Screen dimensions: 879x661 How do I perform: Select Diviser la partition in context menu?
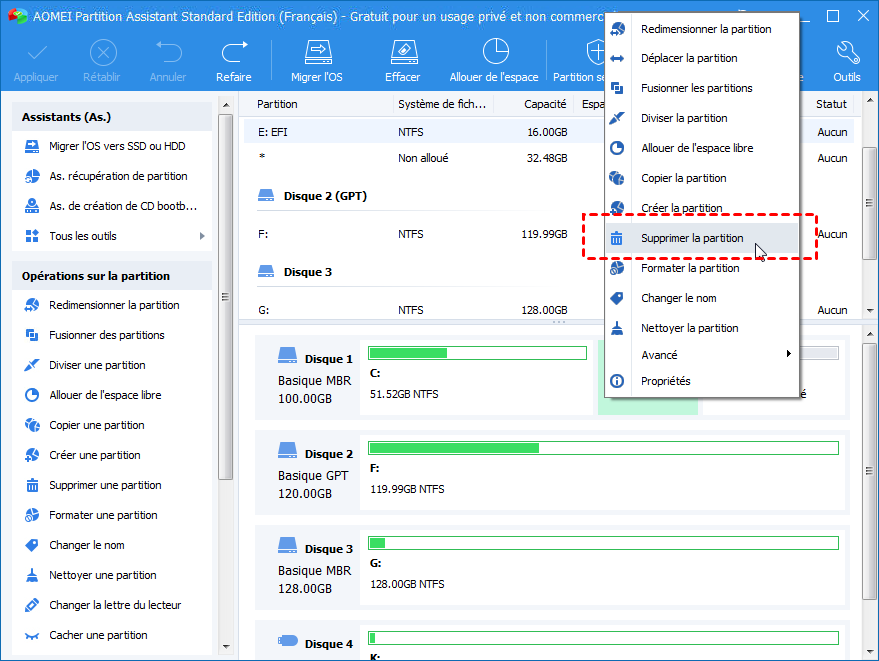tap(702, 118)
